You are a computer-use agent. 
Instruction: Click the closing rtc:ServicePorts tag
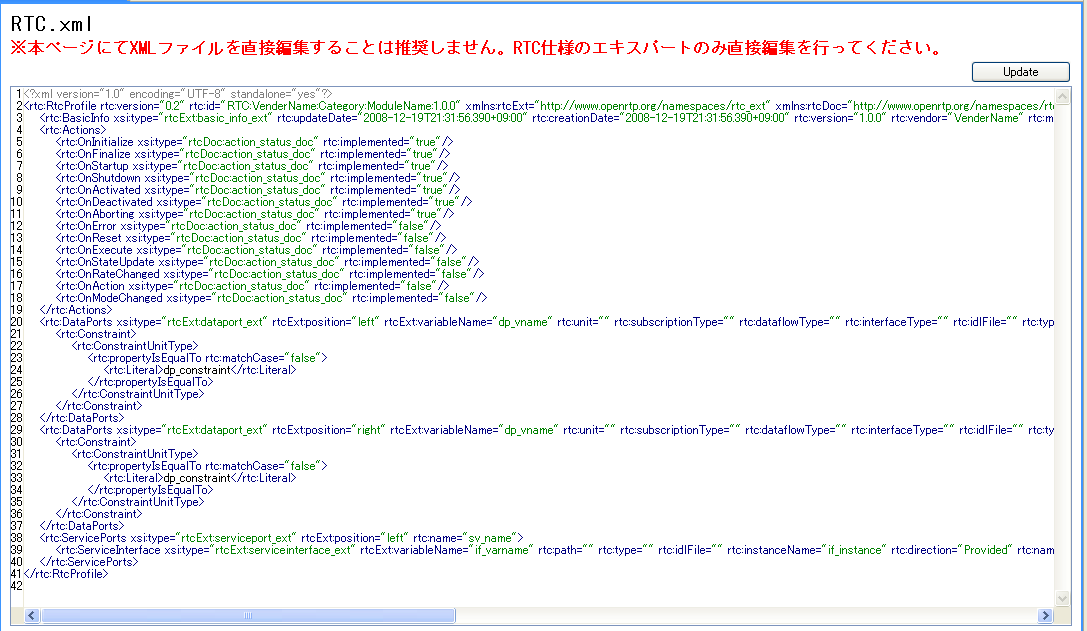(89, 562)
